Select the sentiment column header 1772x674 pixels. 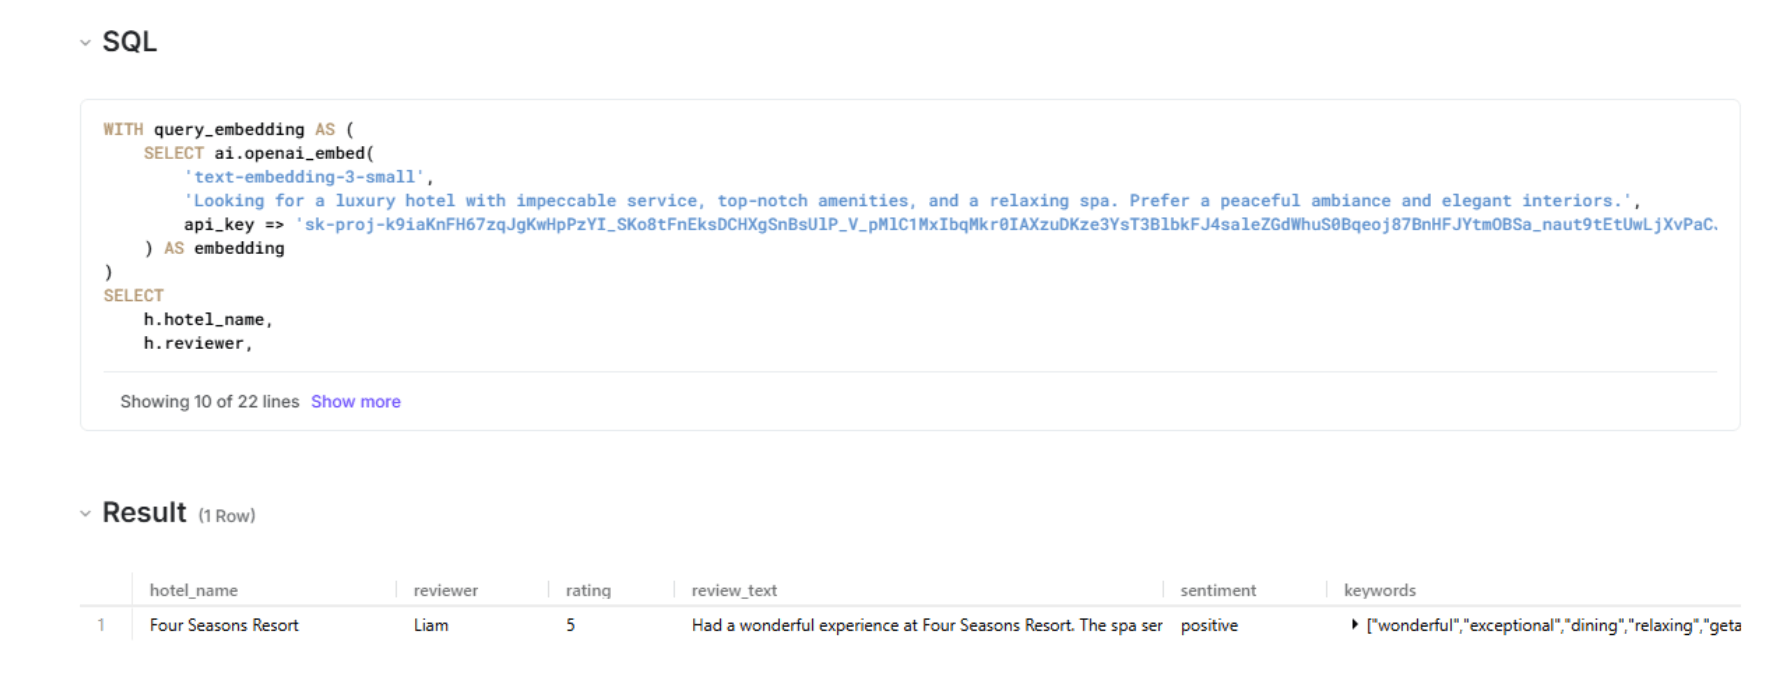(1218, 591)
